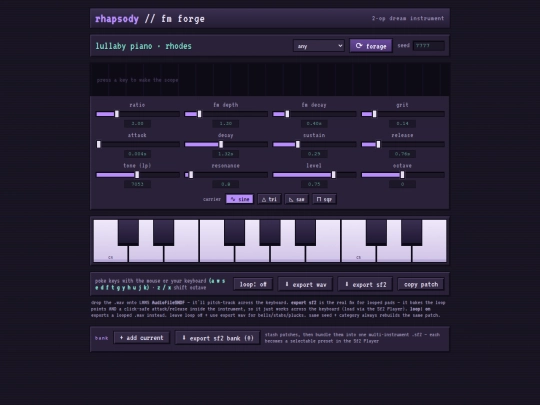Select the sine carrier waveform

240,199
